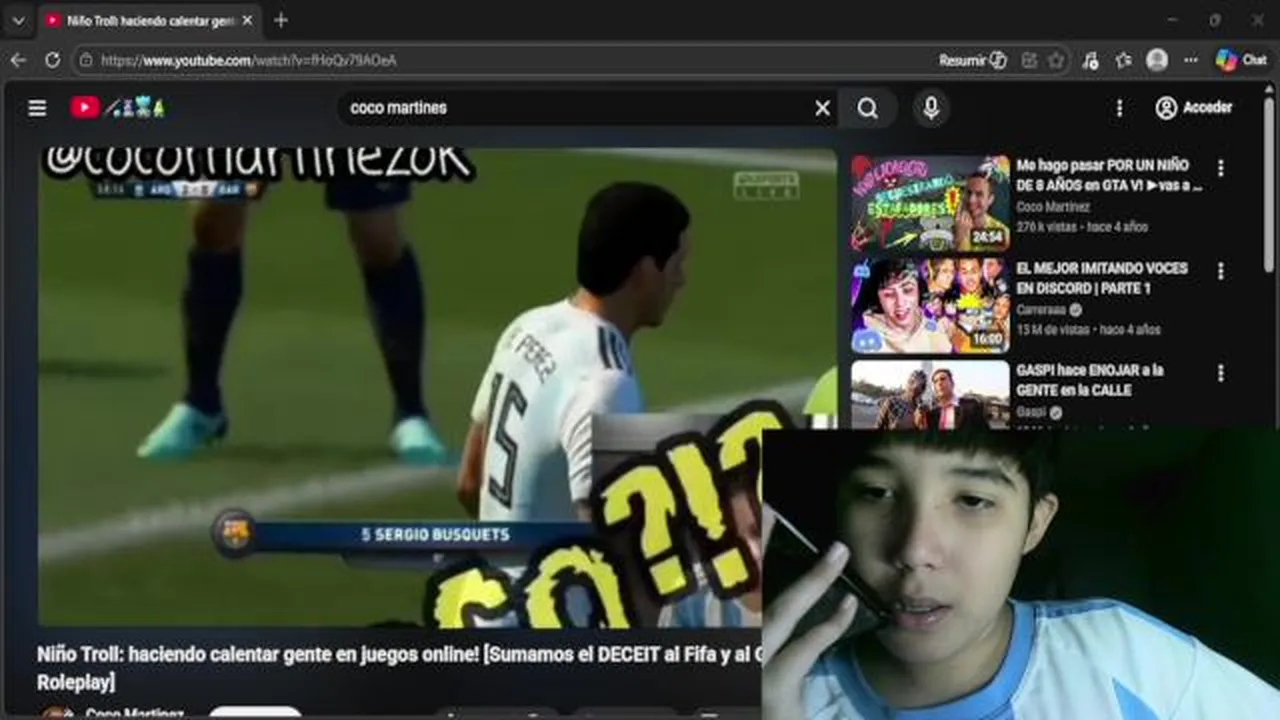Open the media control music icon
Image resolution: width=1280 pixels, height=720 pixels.
(x=1090, y=60)
